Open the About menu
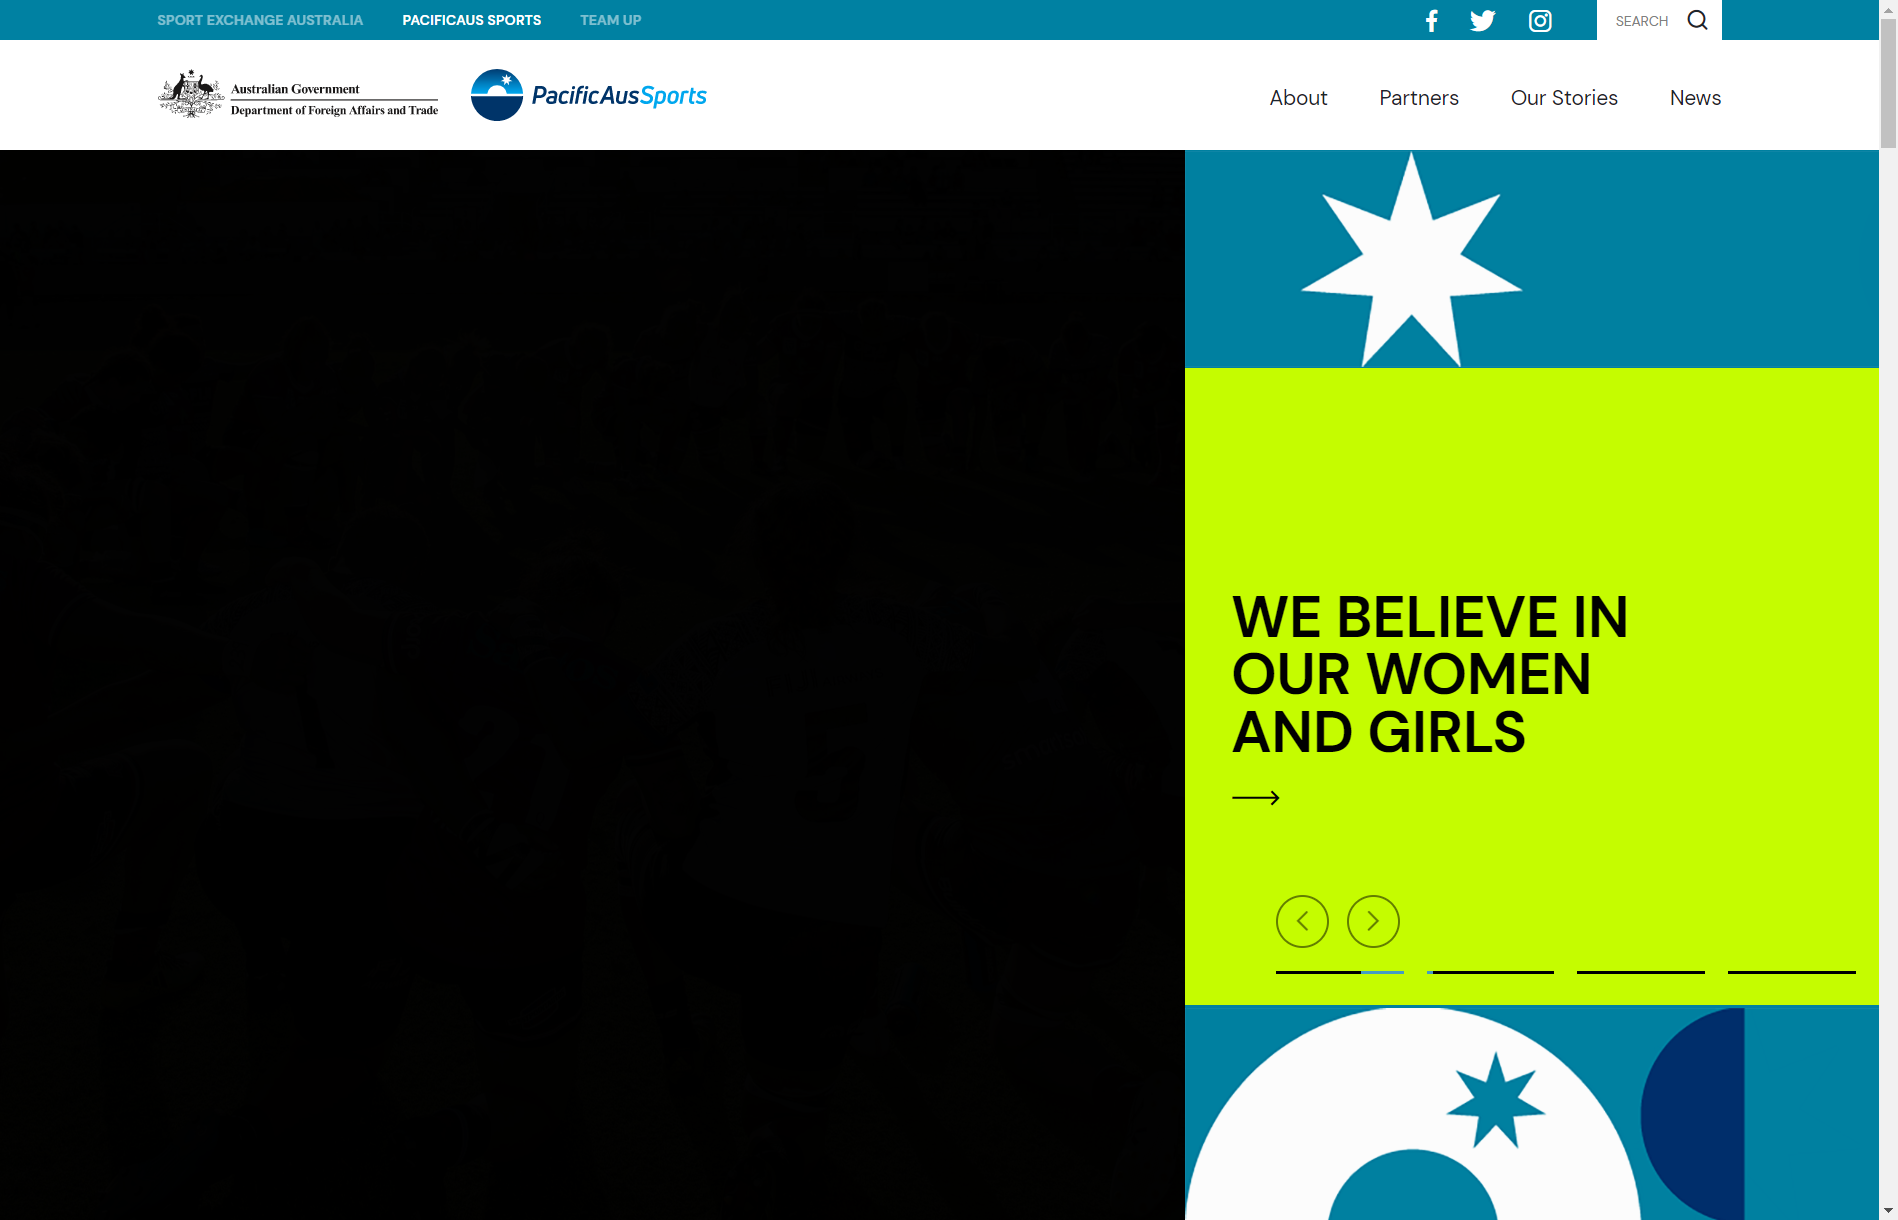This screenshot has height=1220, width=1898. [x=1298, y=98]
